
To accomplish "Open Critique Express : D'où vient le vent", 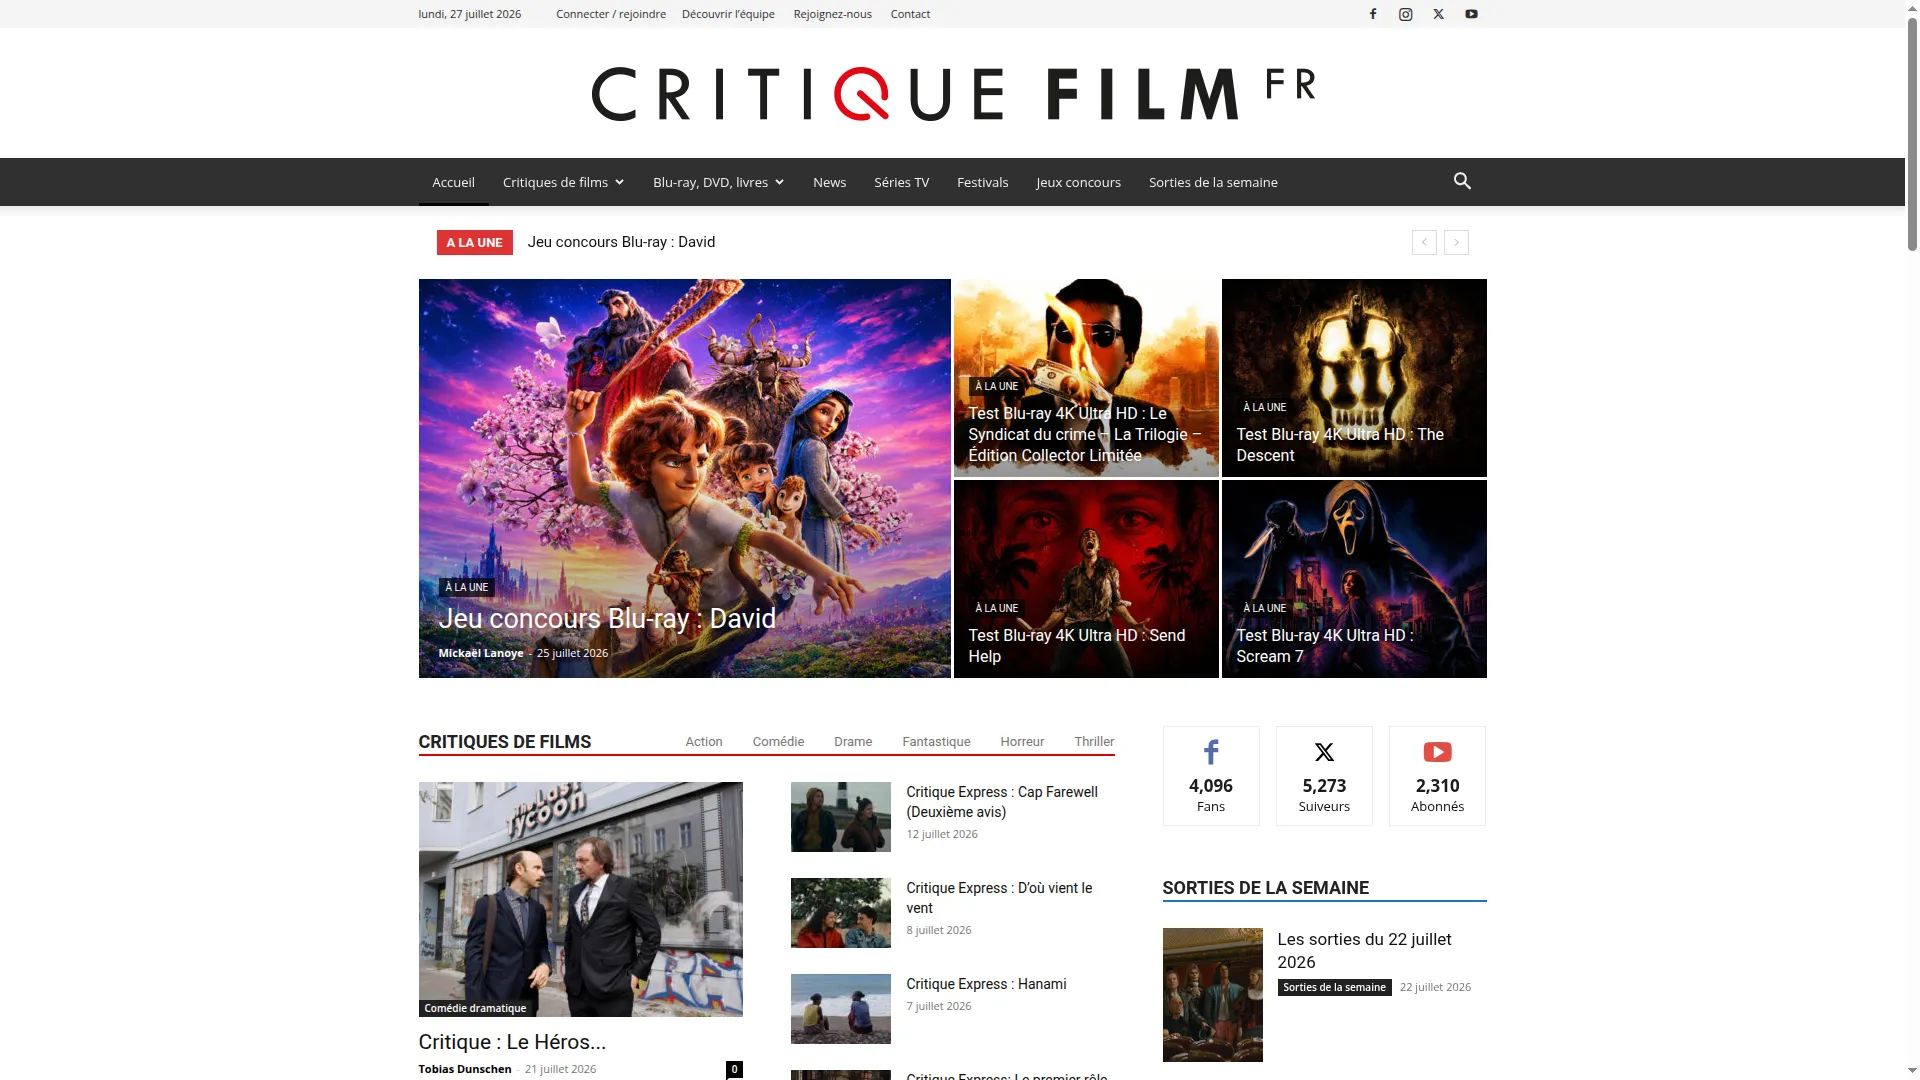I will click(x=999, y=898).
